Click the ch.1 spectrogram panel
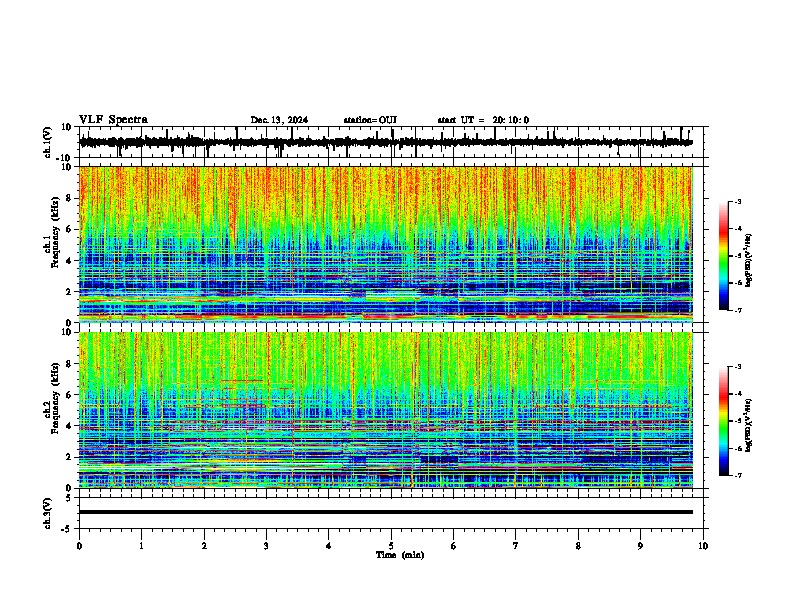This screenshot has width=792, height=612. pyautogui.click(x=386, y=244)
